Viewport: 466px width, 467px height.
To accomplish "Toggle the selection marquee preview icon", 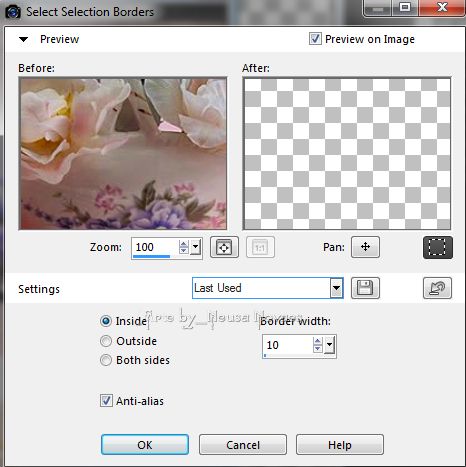I will click(x=438, y=247).
